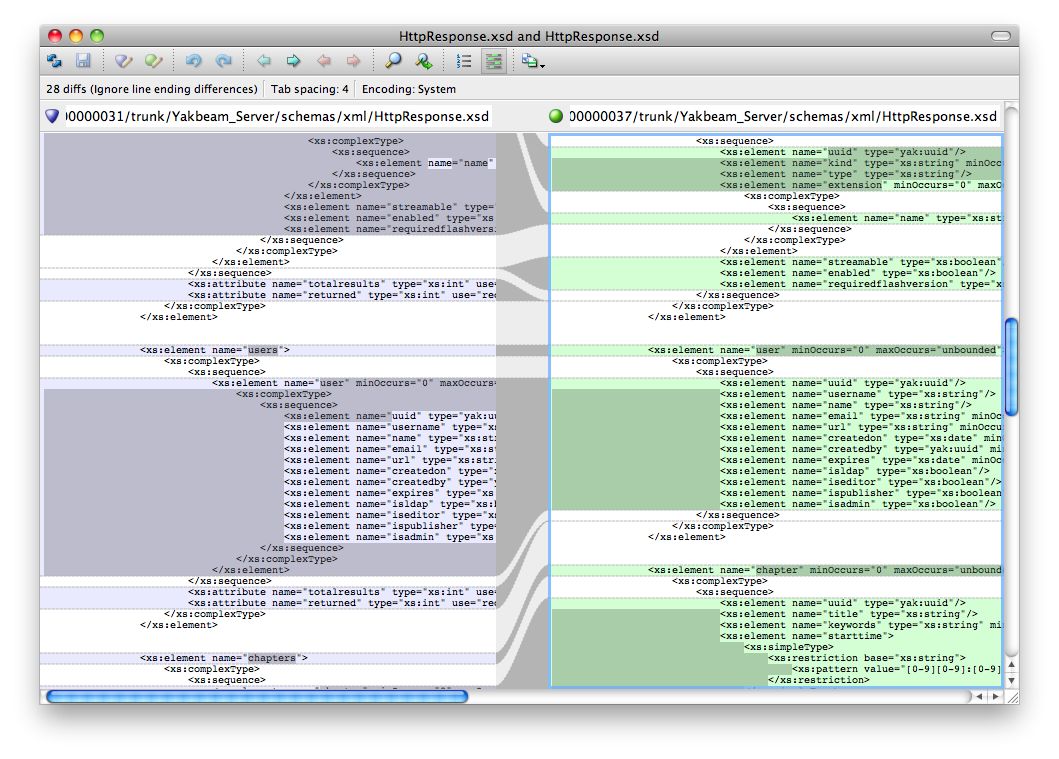This screenshot has width=1059, height=759.
Task: Click left pane line name="requiredflashvers
Action: (x=389, y=229)
